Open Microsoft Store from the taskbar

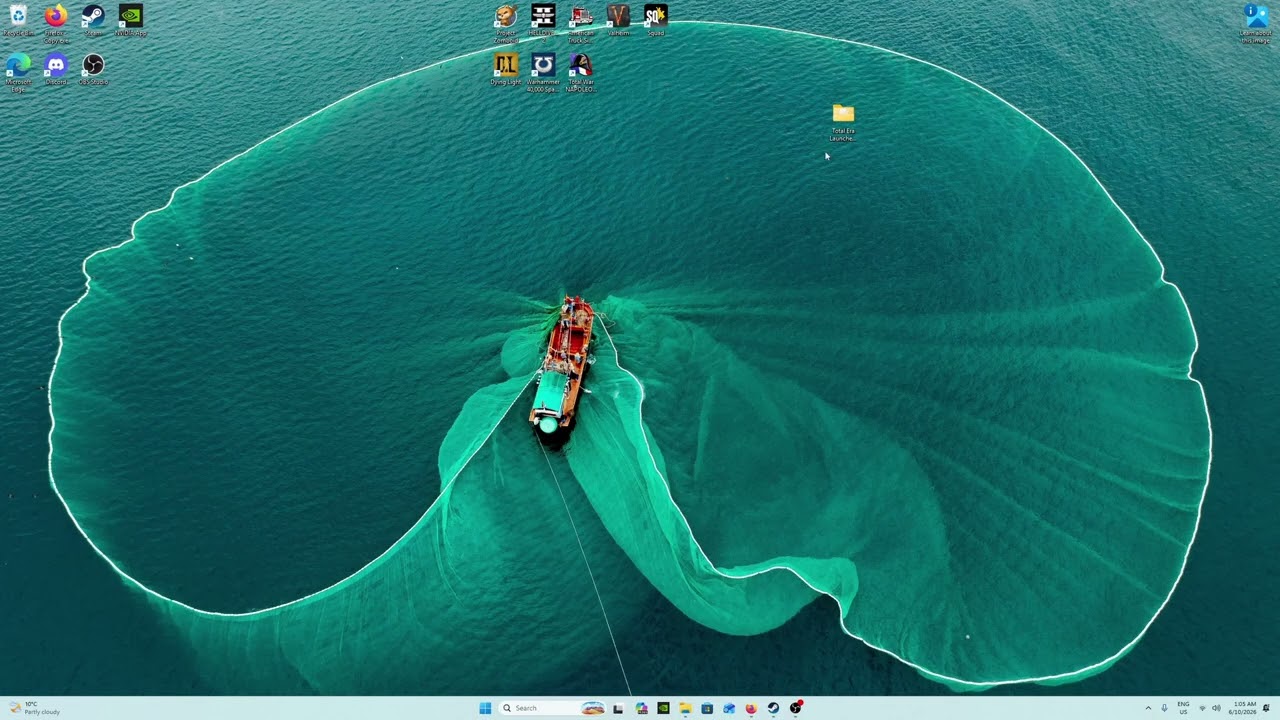[707, 708]
